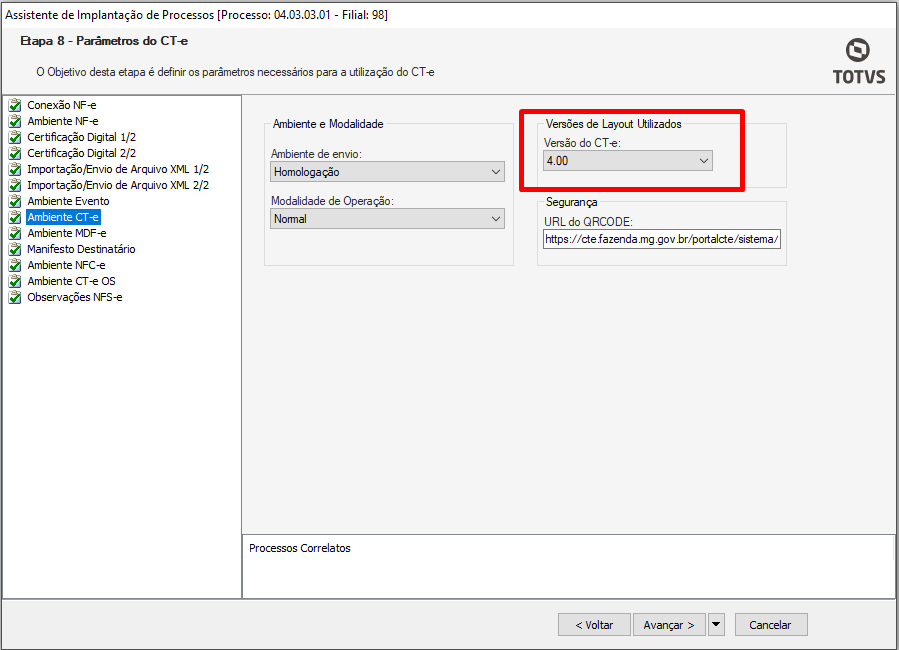
Task: Click checkmark icon beside Ambiente MDF-e
Action: click(15, 233)
